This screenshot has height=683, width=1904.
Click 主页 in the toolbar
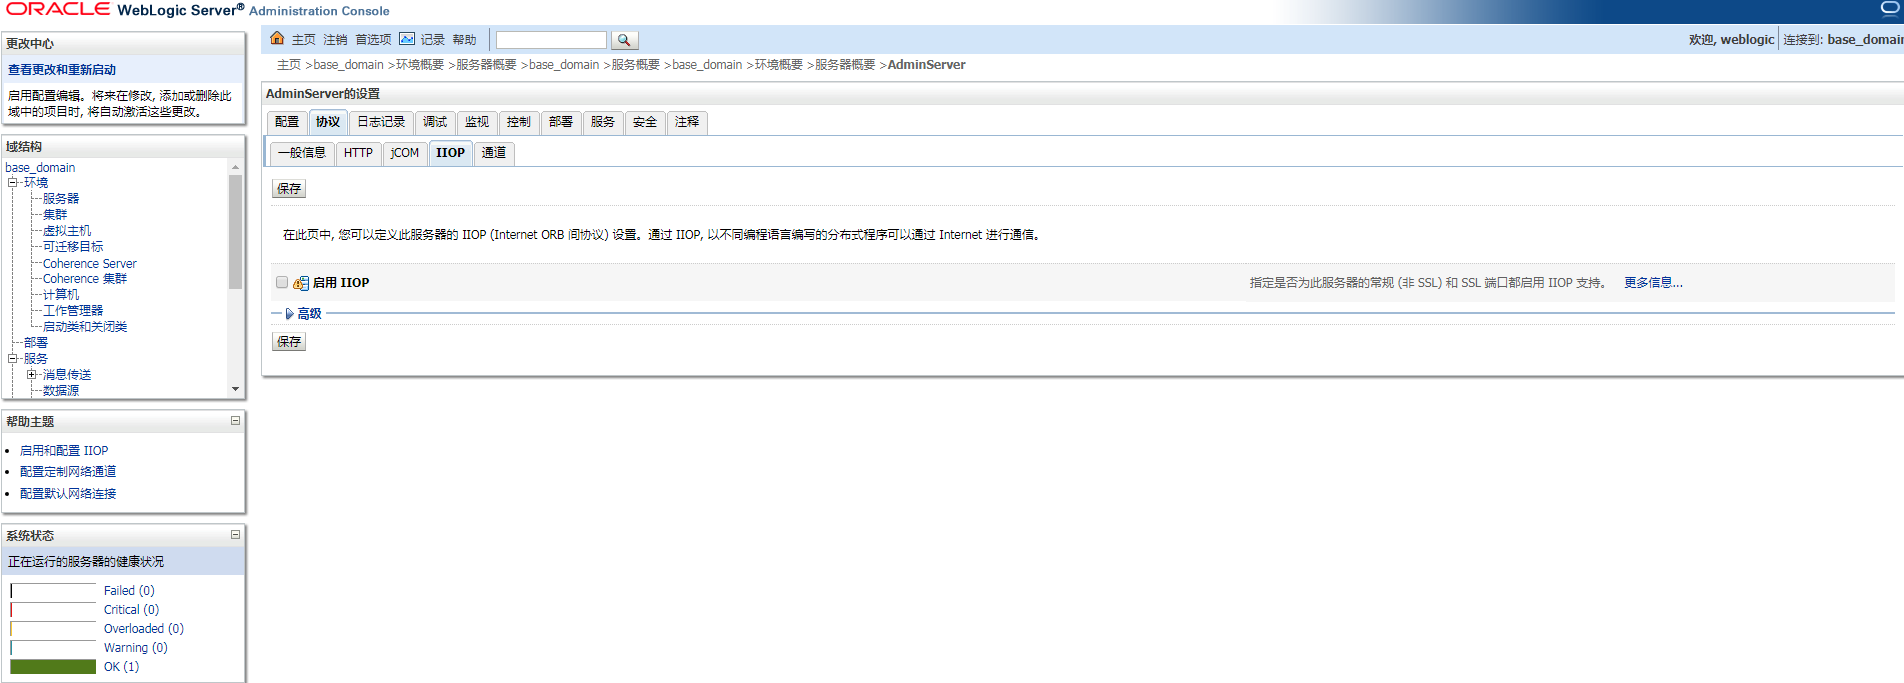304,40
